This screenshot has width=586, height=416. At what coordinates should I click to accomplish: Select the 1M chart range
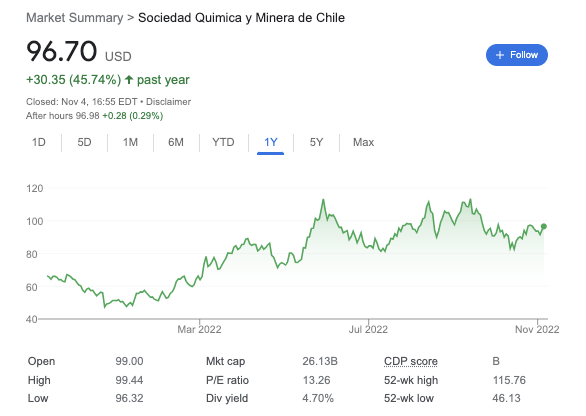coord(130,142)
